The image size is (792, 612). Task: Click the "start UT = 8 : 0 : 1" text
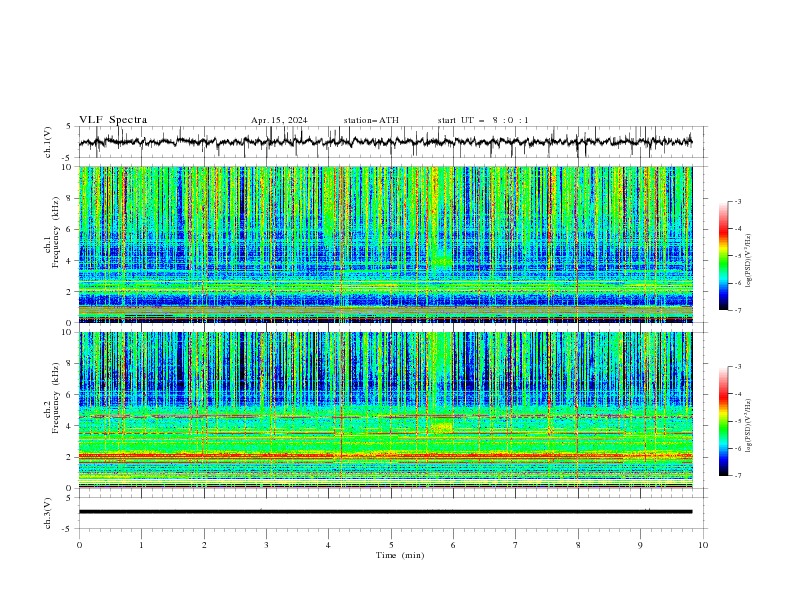pos(483,120)
